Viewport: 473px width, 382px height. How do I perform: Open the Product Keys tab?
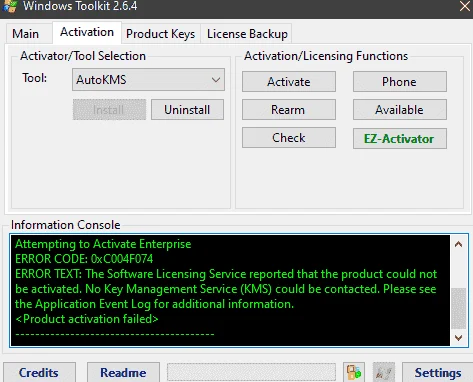[160, 34]
